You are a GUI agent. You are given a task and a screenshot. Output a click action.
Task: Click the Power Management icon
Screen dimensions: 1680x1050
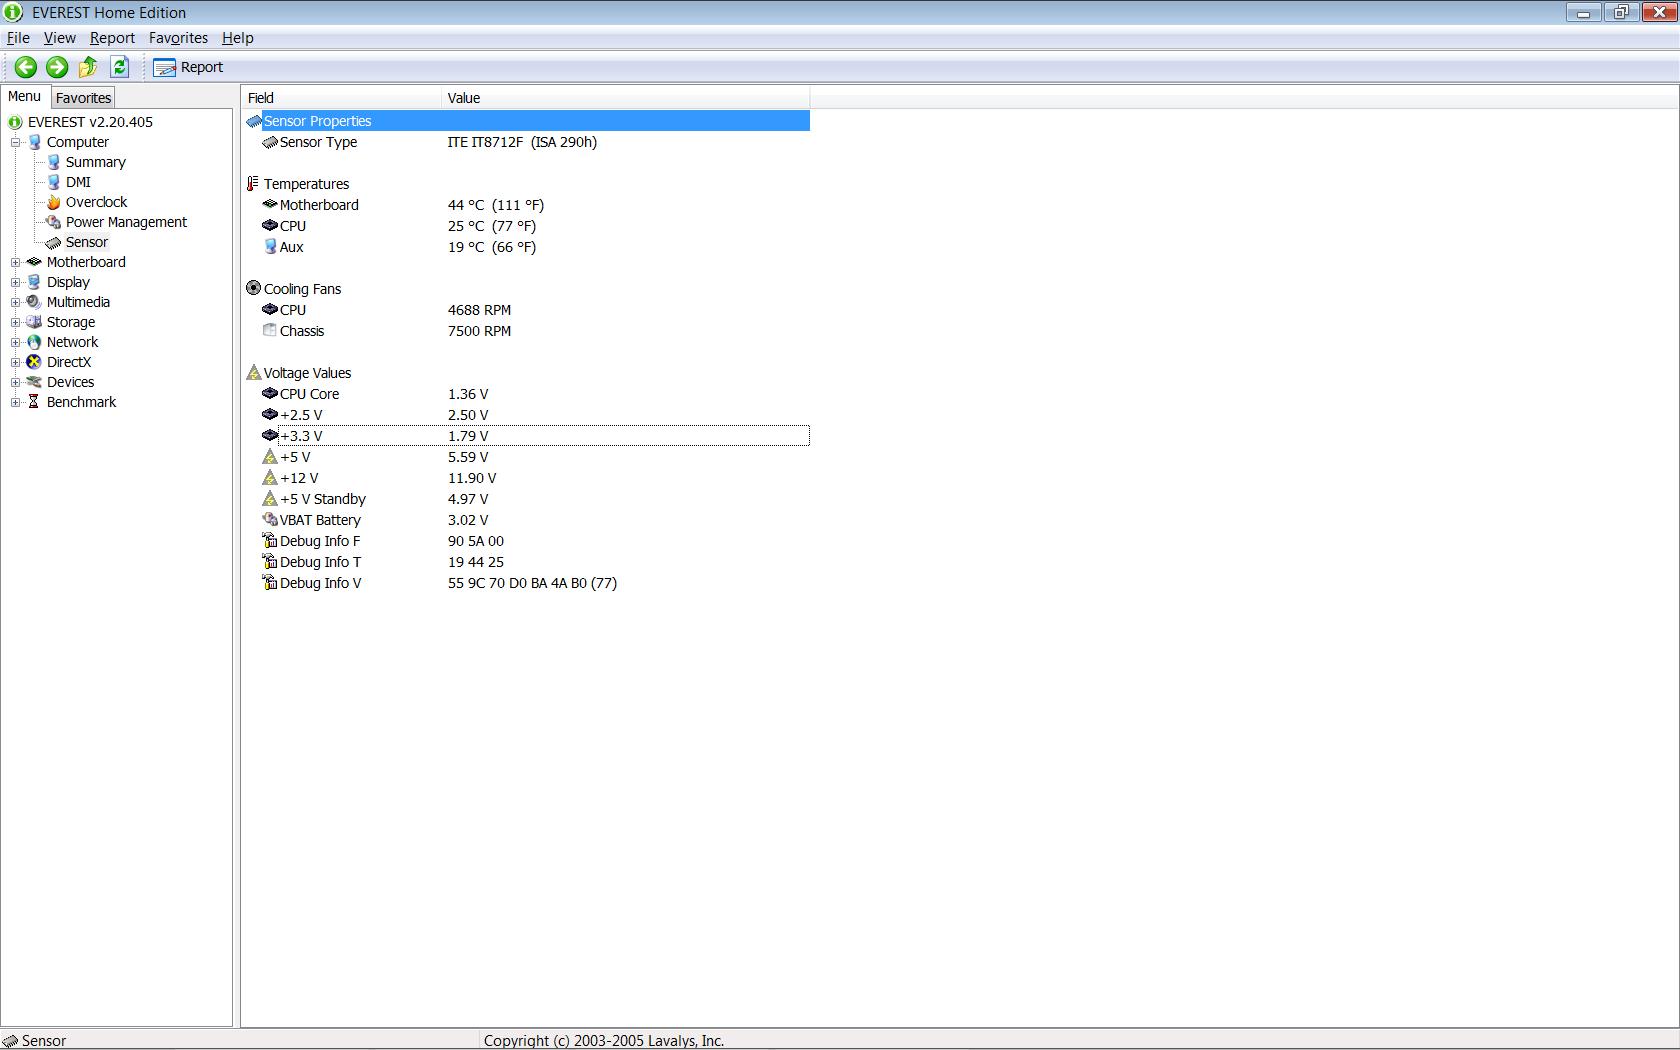(x=54, y=222)
